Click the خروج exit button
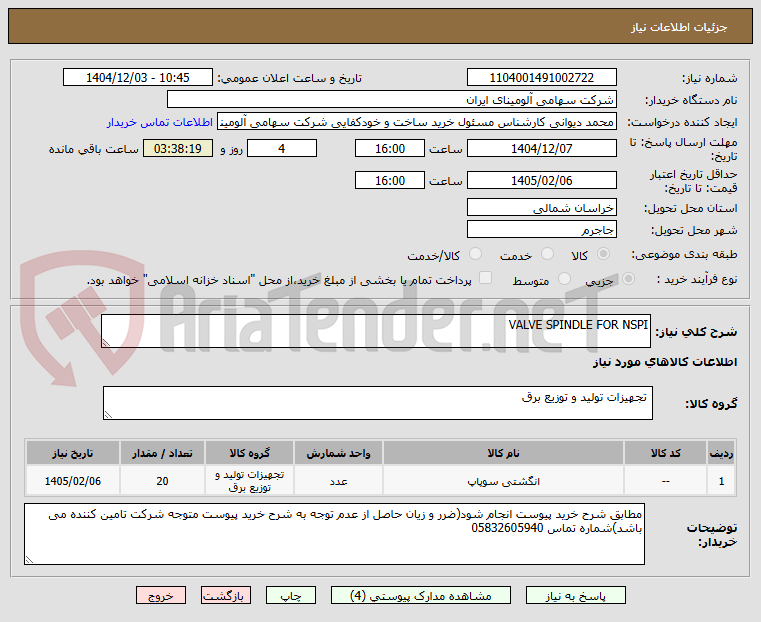Viewport: 761px width, 622px height. point(161,595)
